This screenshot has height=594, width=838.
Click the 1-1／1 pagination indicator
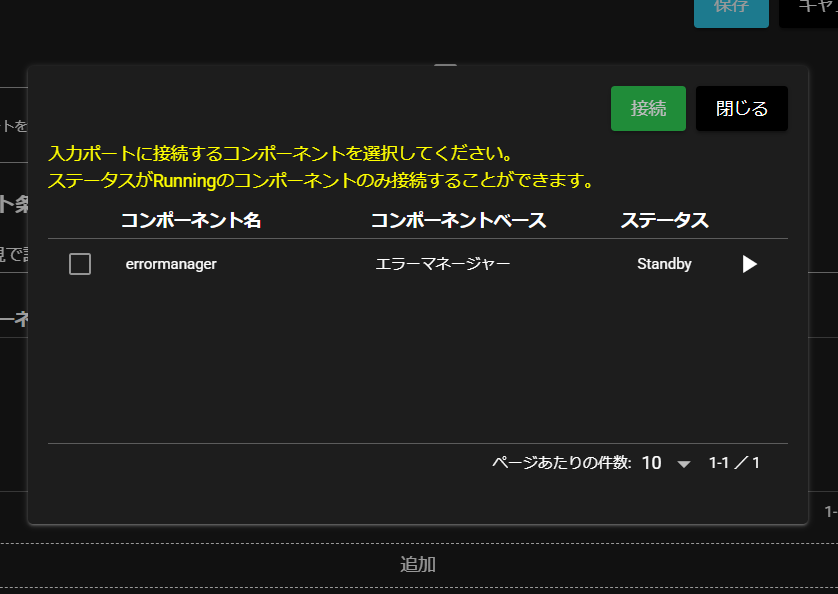tap(734, 463)
